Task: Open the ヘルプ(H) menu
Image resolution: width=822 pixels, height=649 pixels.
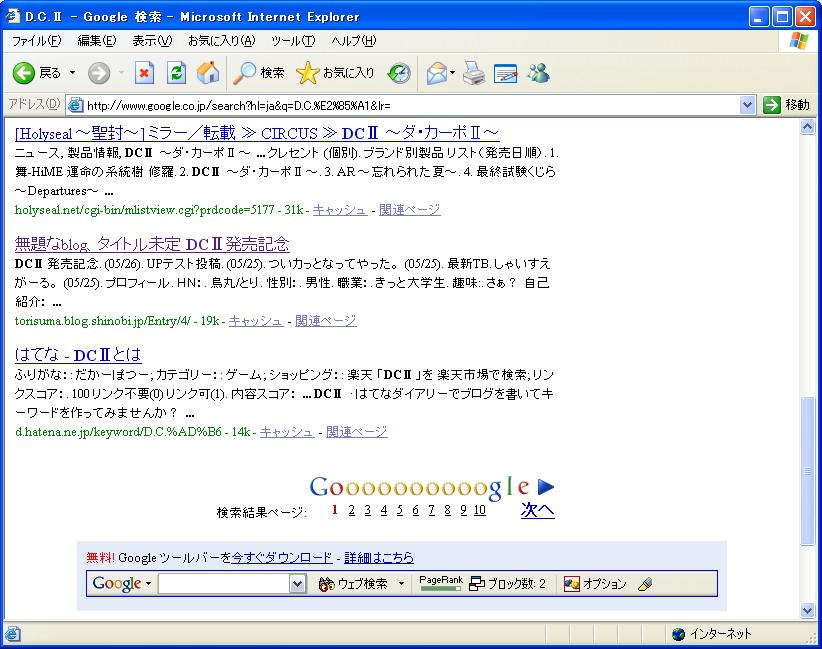Action: pos(354,41)
